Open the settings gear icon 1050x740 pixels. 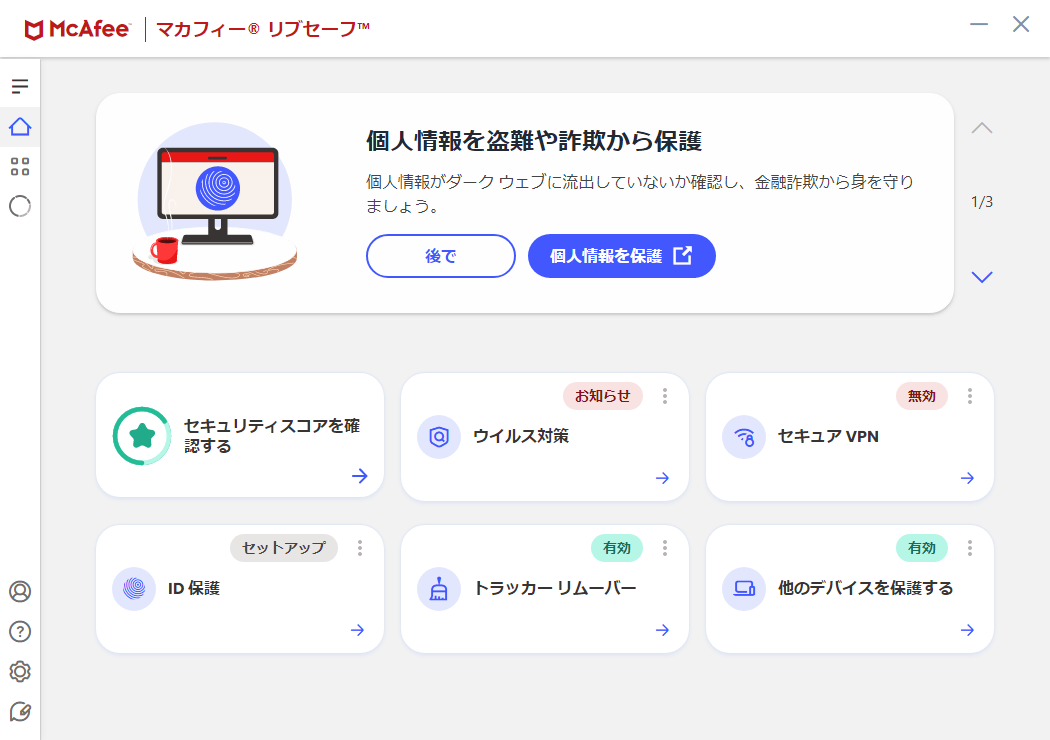pyautogui.click(x=20, y=671)
